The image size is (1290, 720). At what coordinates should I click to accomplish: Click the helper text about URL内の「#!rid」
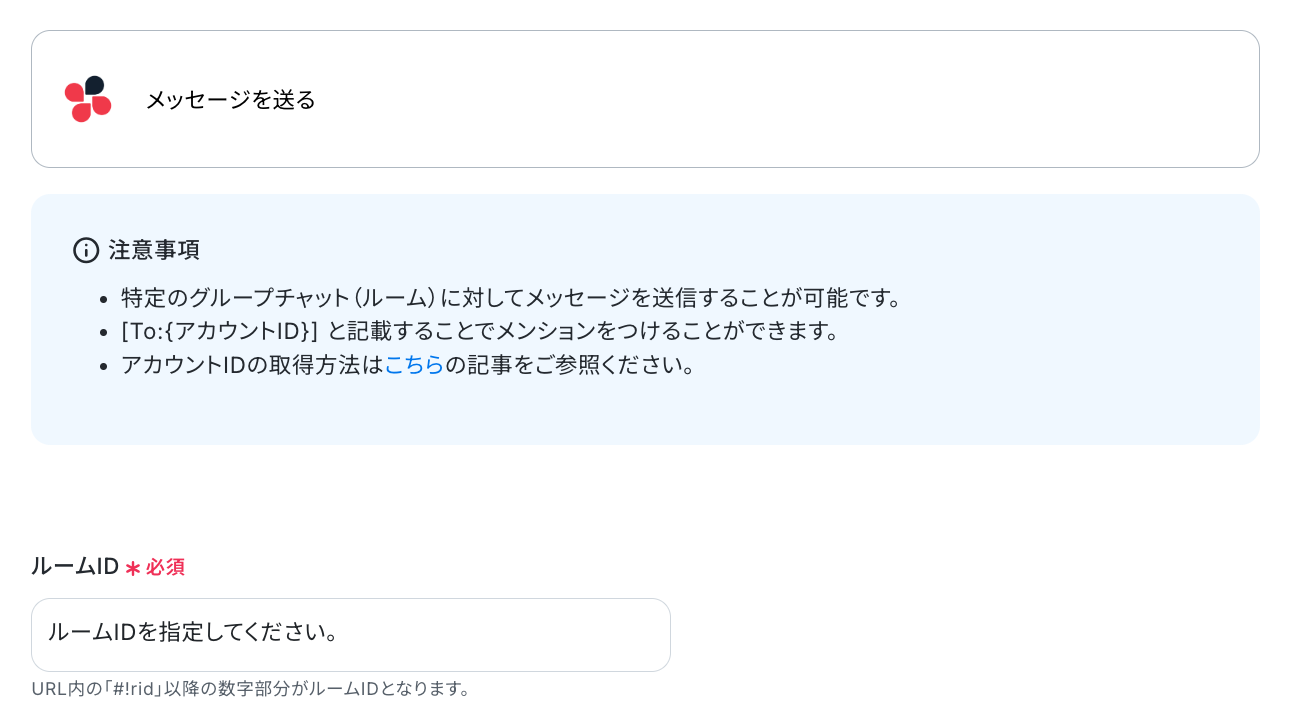(x=251, y=689)
